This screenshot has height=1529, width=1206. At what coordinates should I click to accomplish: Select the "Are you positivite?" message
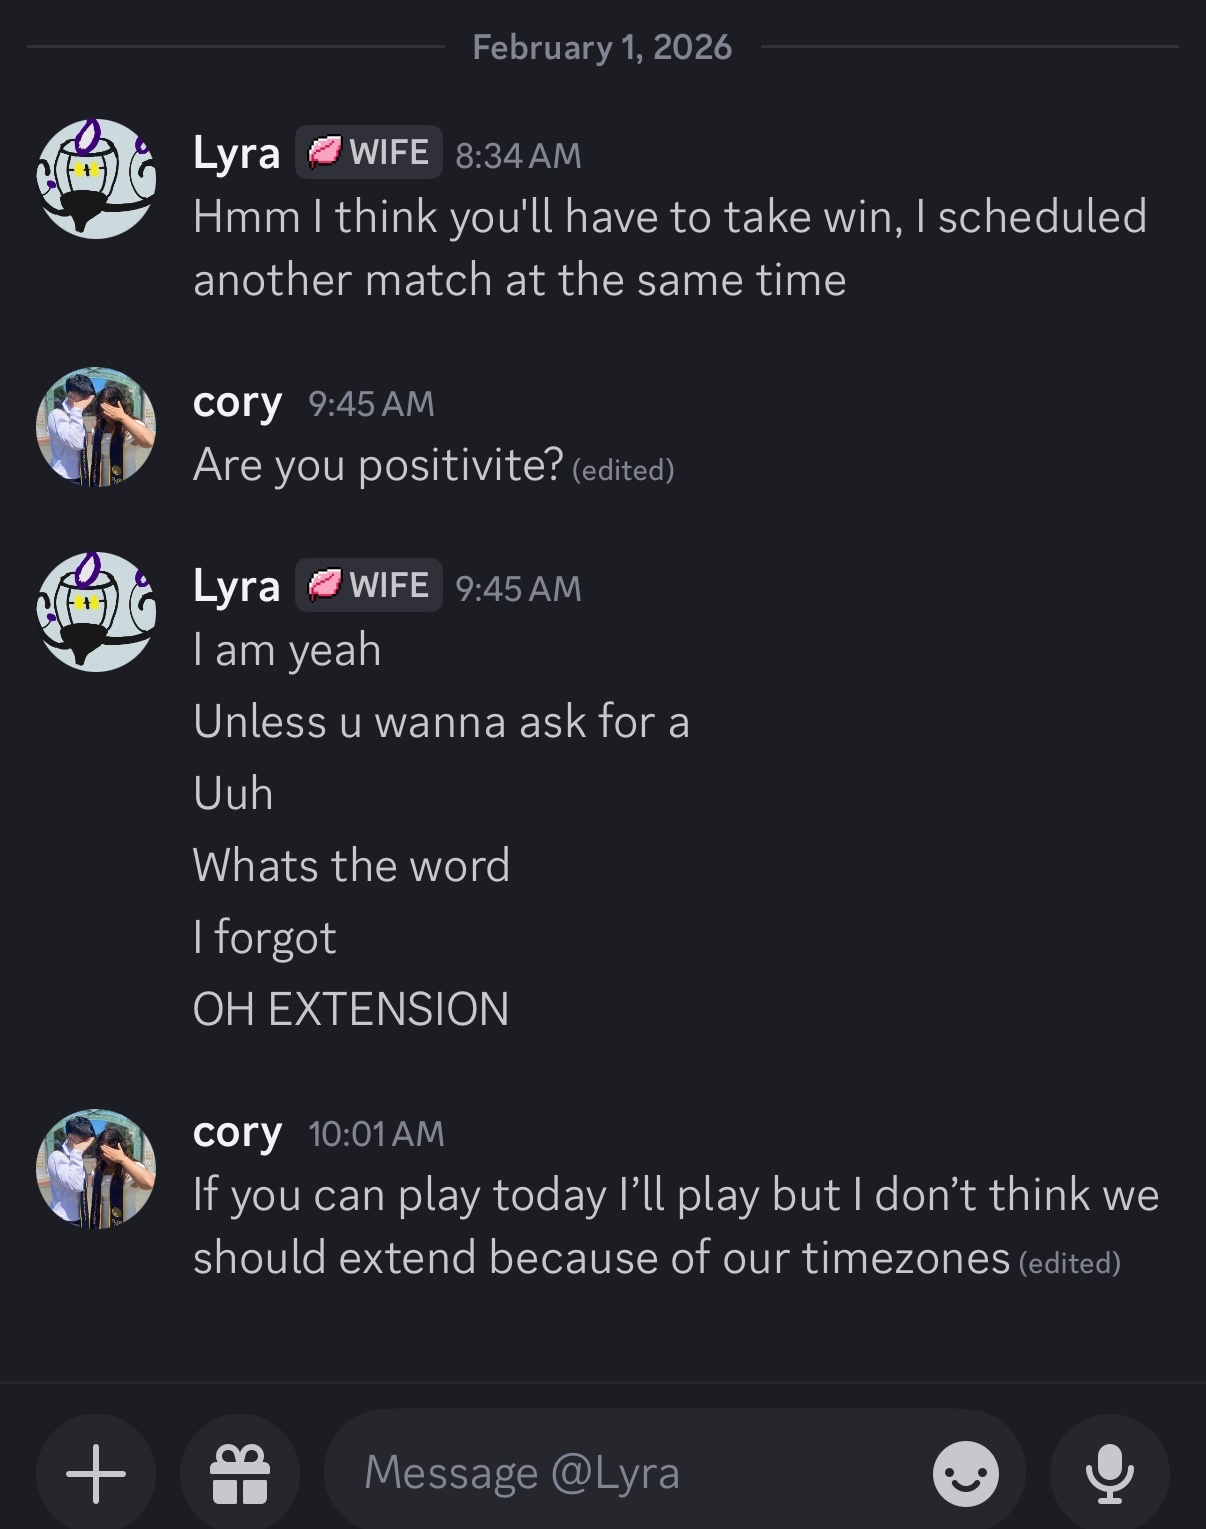pyautogui.click(x=378, y=465)
